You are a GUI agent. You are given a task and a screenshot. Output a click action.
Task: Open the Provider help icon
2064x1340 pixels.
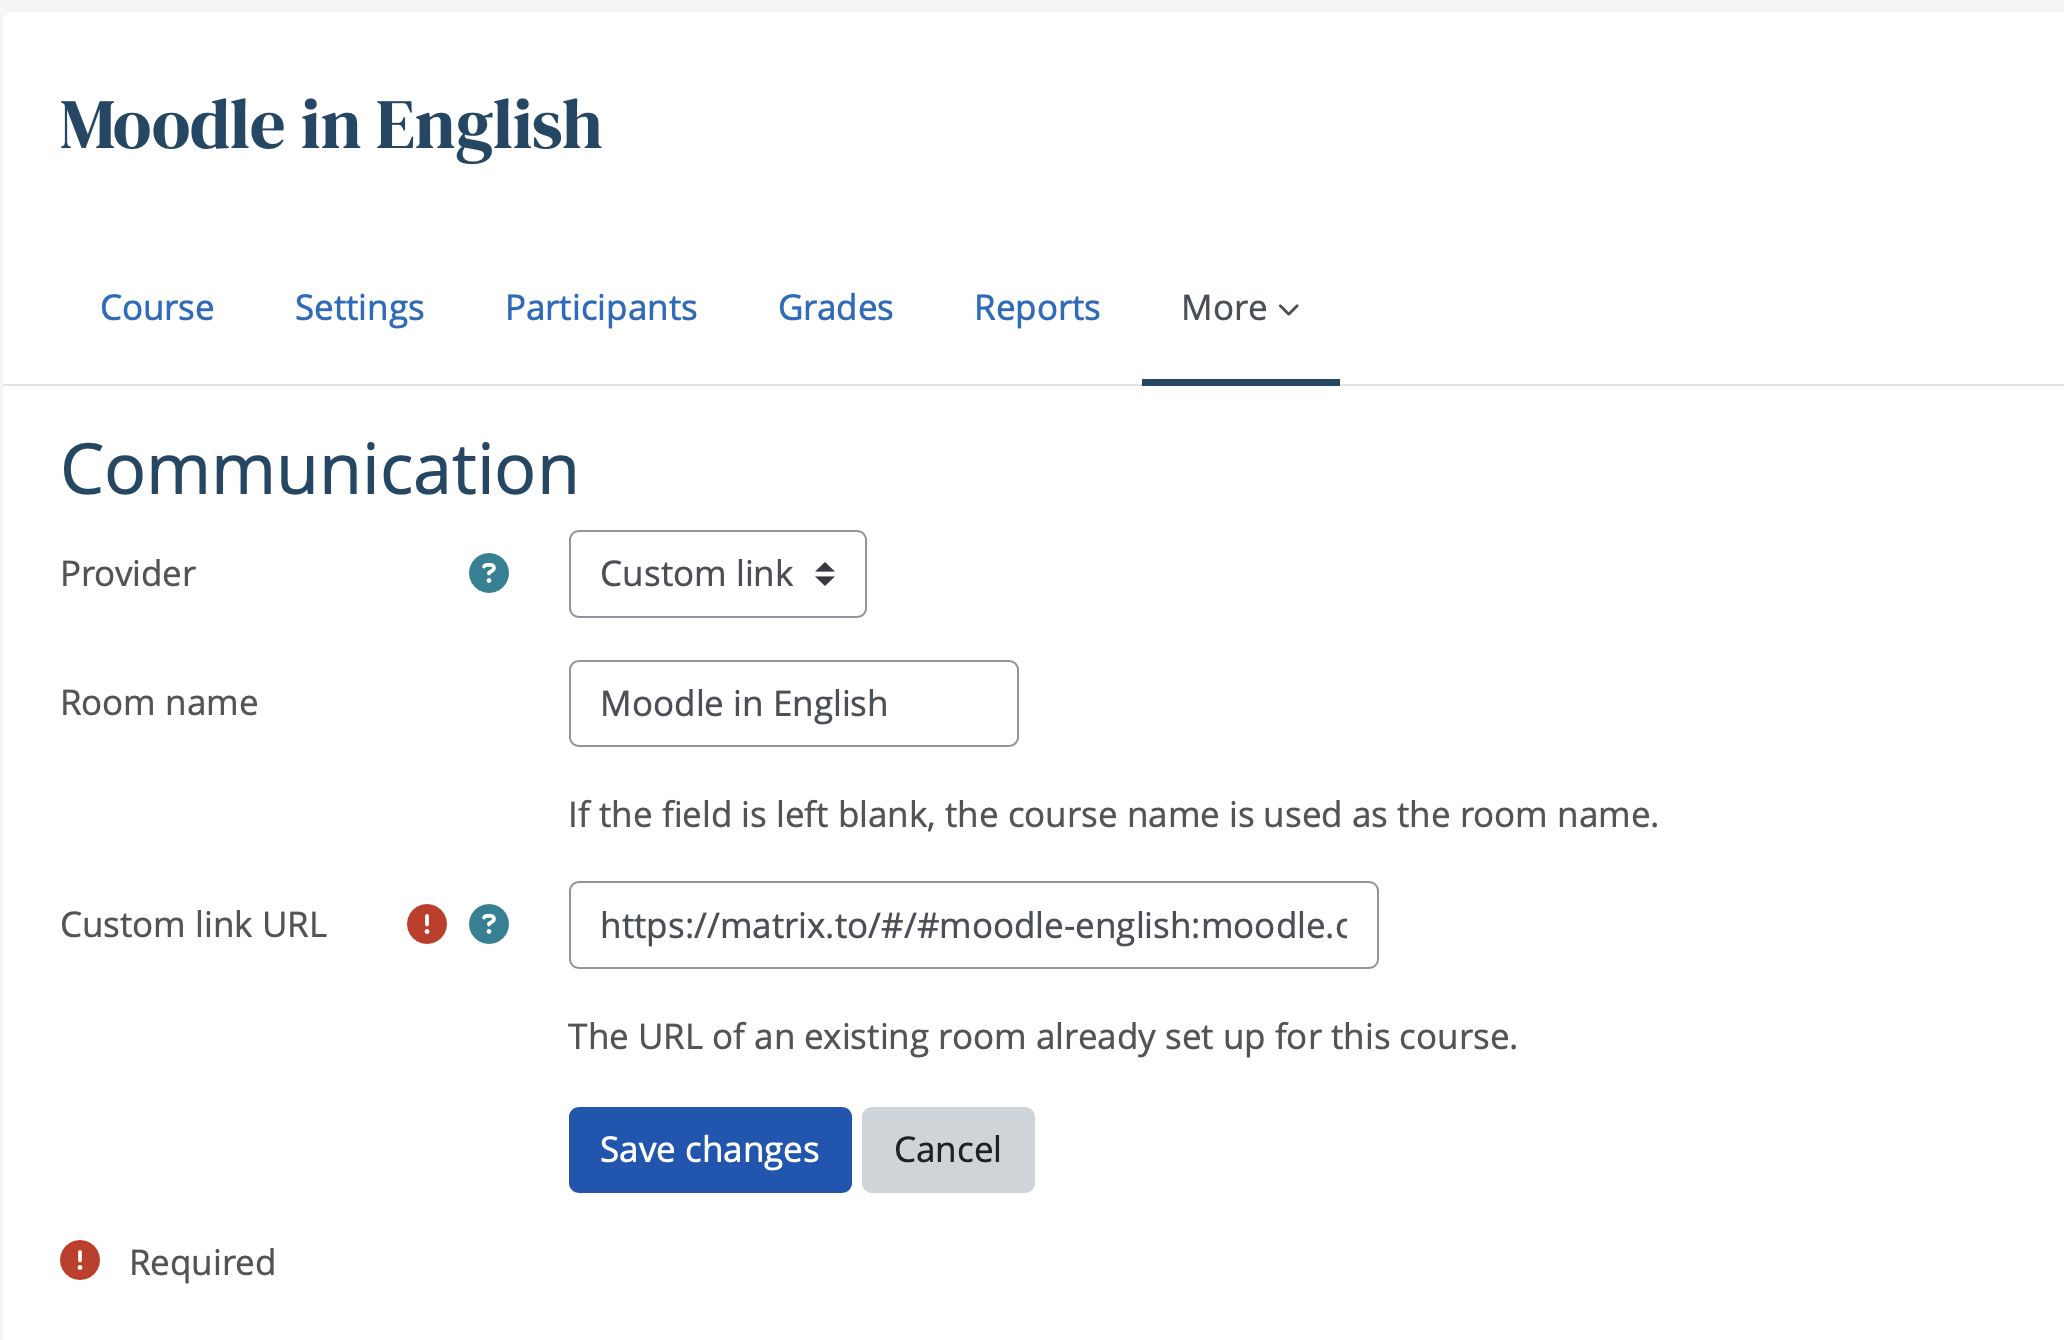489,573
